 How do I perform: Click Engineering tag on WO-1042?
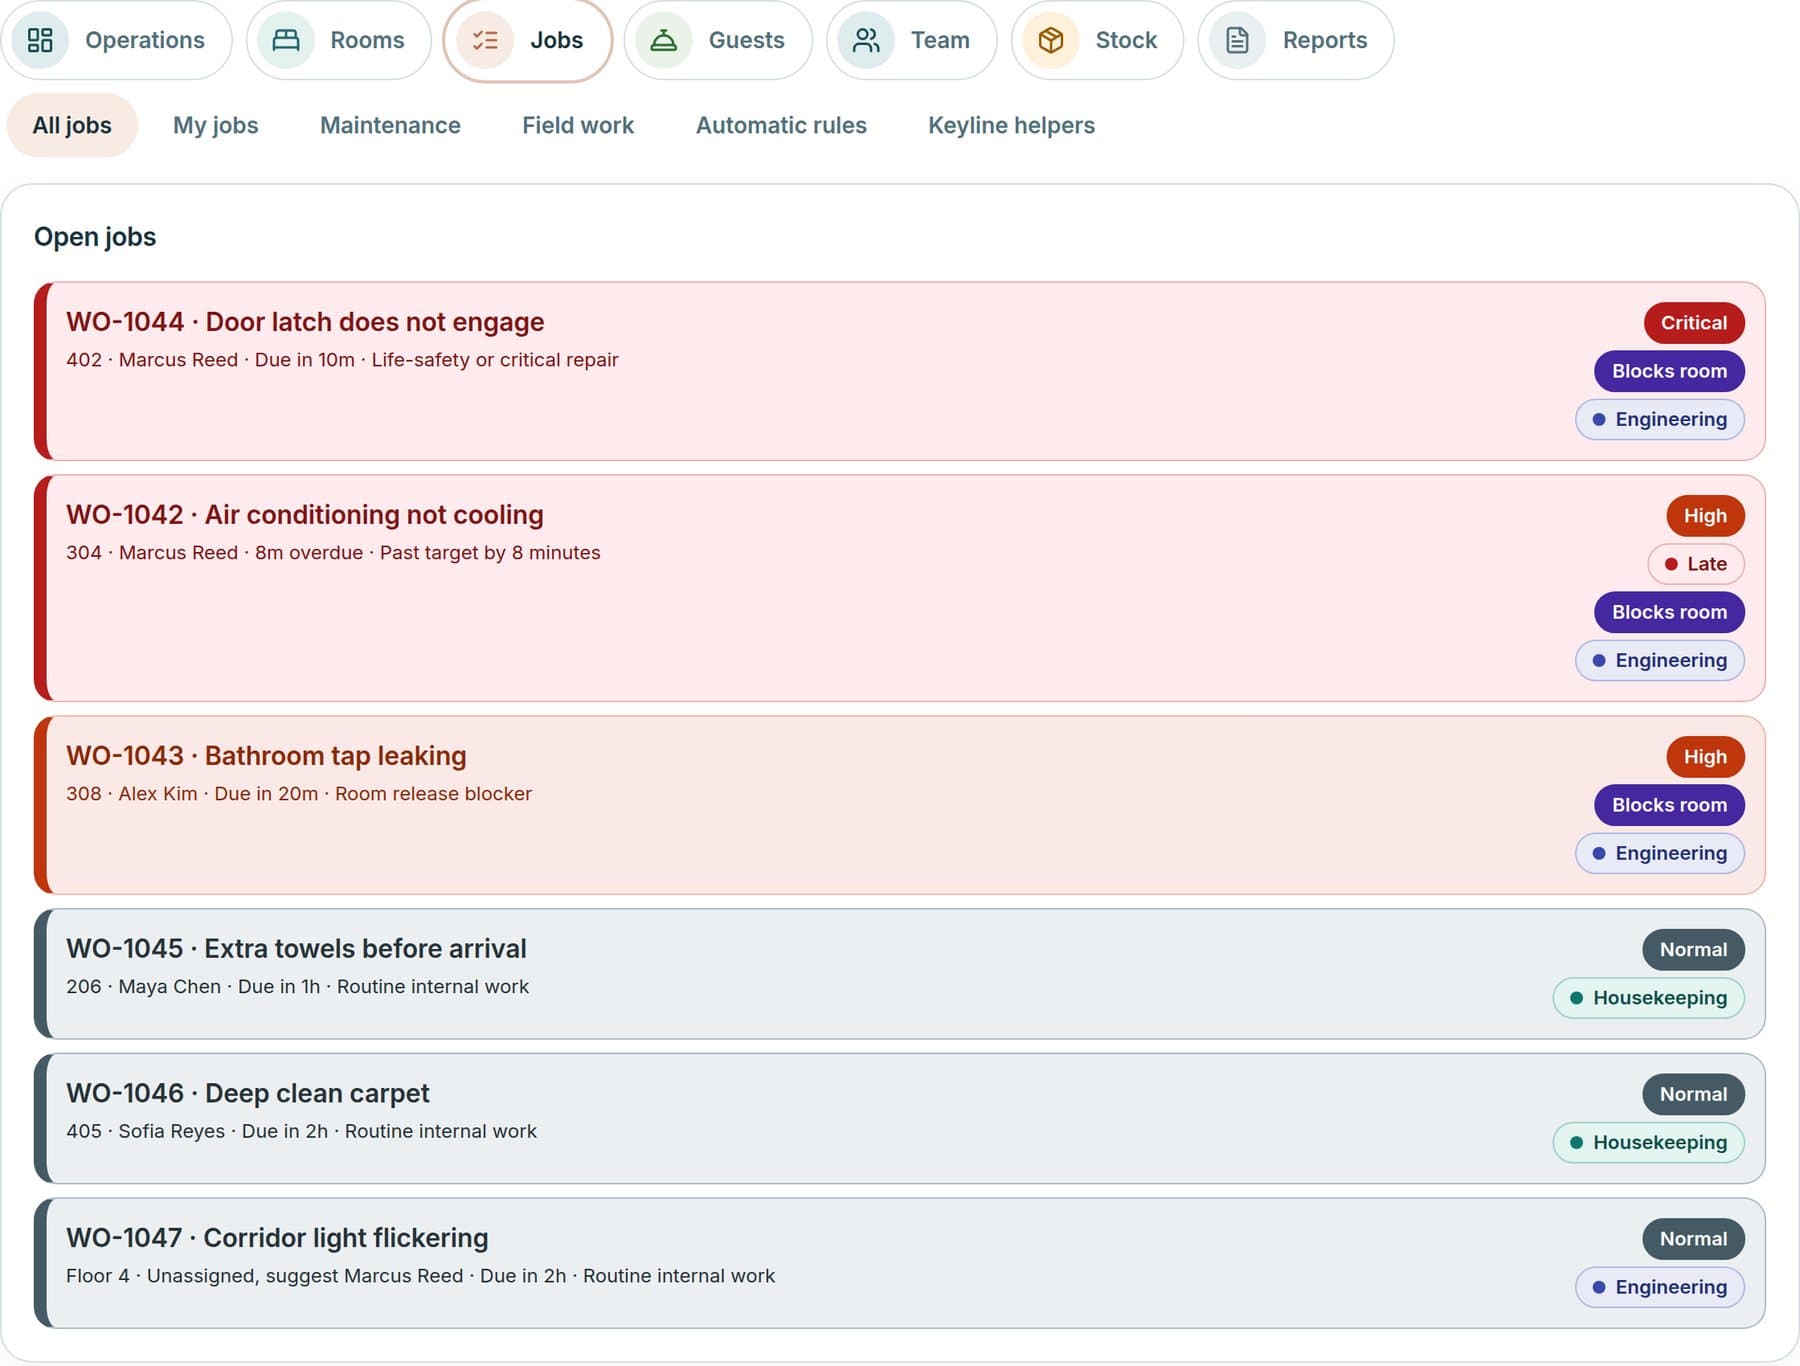tap(1660, 660)
